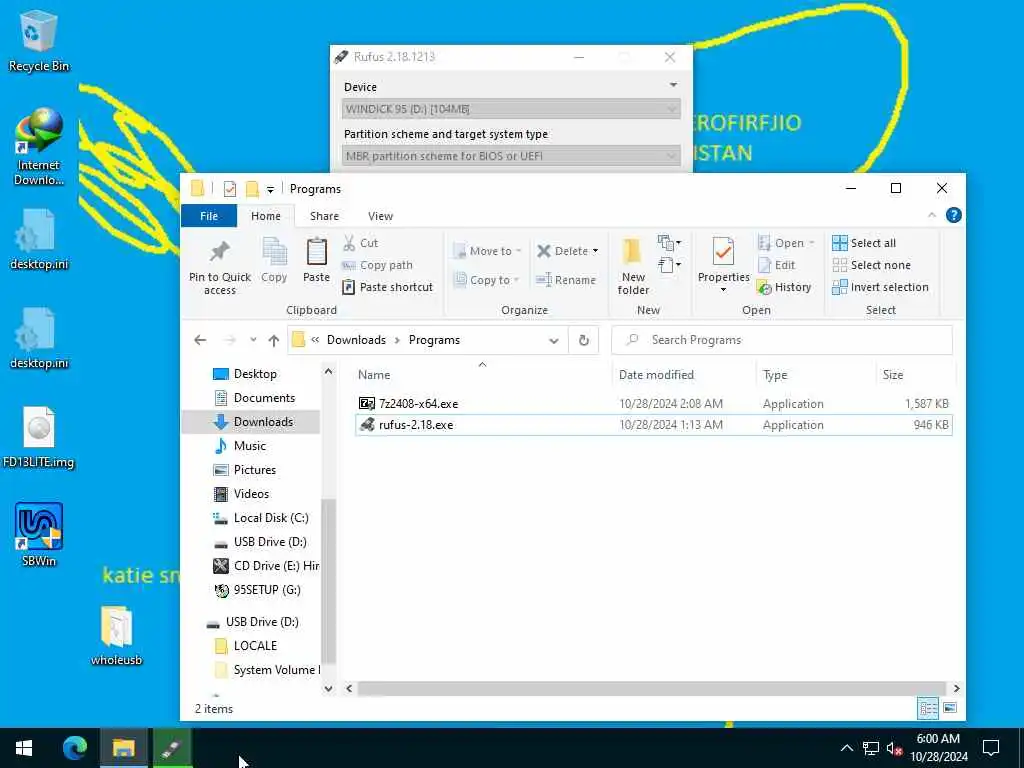Open Rufus partition scheme dropdown

(x=511, y=156)
